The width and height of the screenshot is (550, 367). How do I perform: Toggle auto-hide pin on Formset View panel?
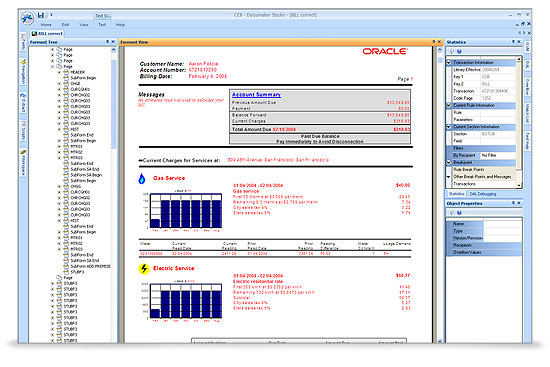434,42
